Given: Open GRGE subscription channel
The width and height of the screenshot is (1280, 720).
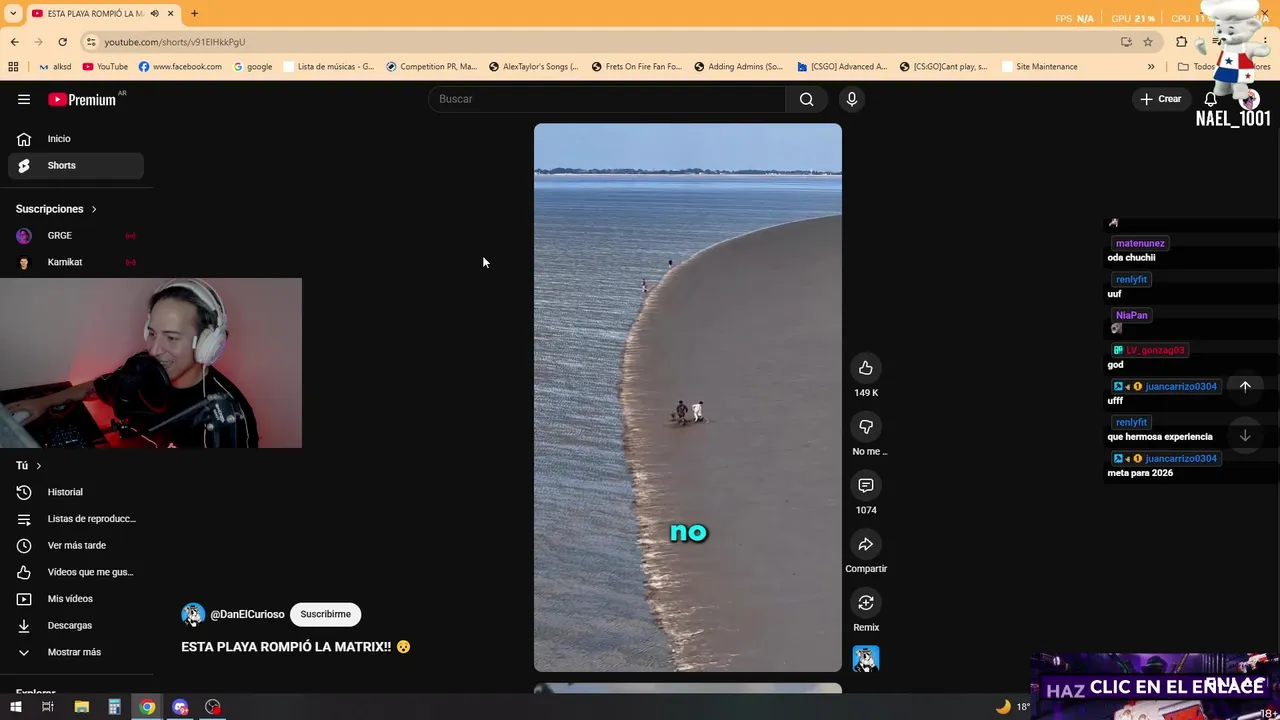Looking at the screenshot, I should [76, 235].
